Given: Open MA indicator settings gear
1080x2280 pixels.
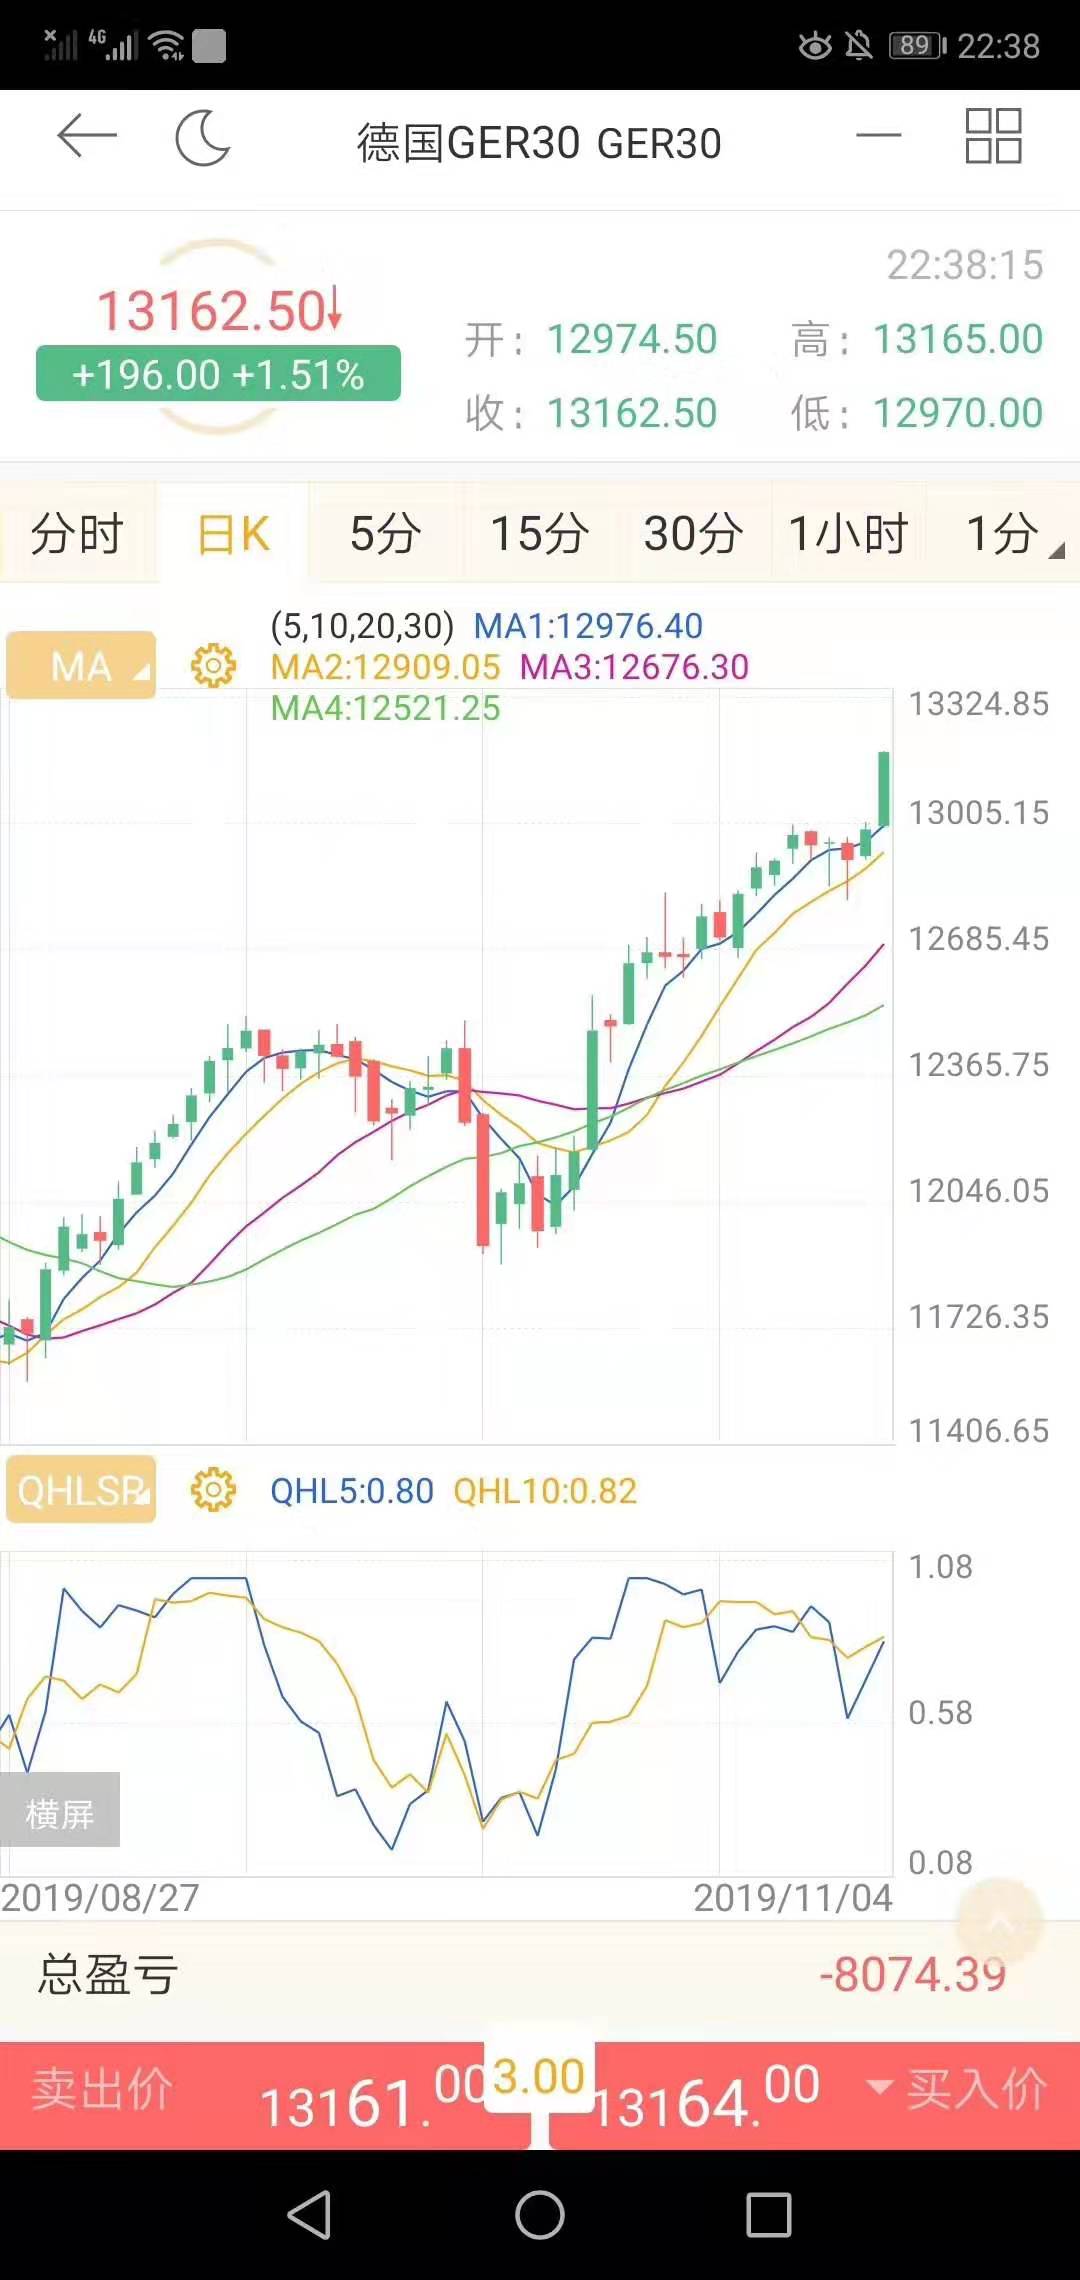Looking at the screenshot, I should [213, 665].
